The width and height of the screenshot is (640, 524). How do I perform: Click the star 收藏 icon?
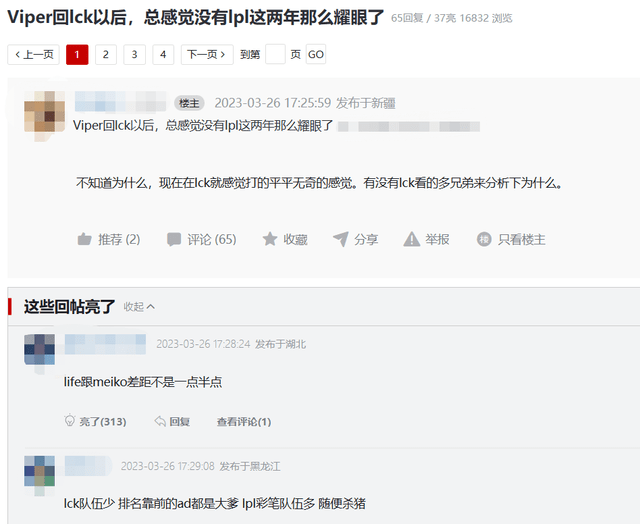[x=270, y=239]
